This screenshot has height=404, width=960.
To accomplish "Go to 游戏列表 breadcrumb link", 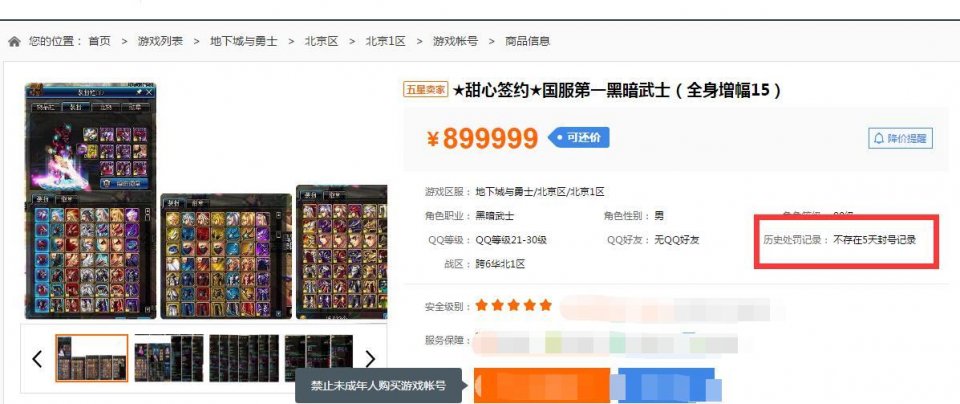I will pos(160,42).
